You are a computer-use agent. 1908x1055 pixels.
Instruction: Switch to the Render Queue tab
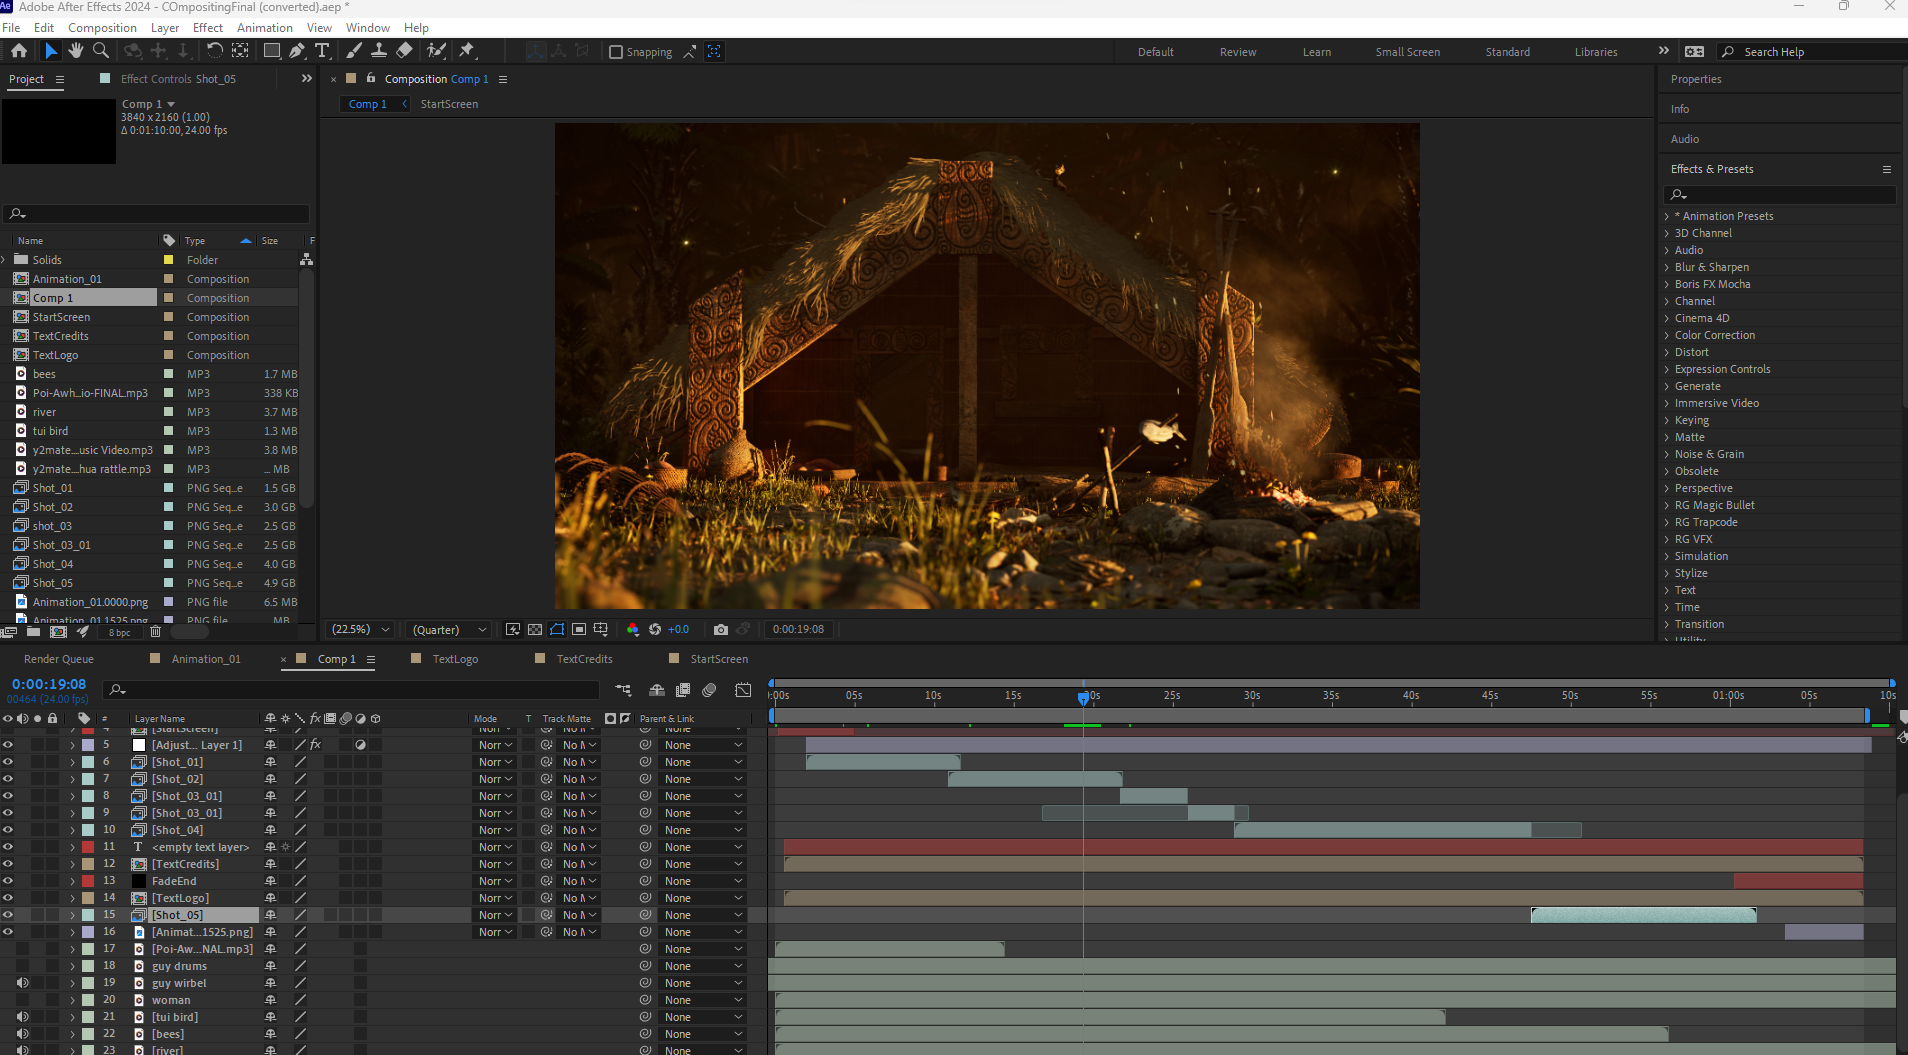[x=58, y=659]
